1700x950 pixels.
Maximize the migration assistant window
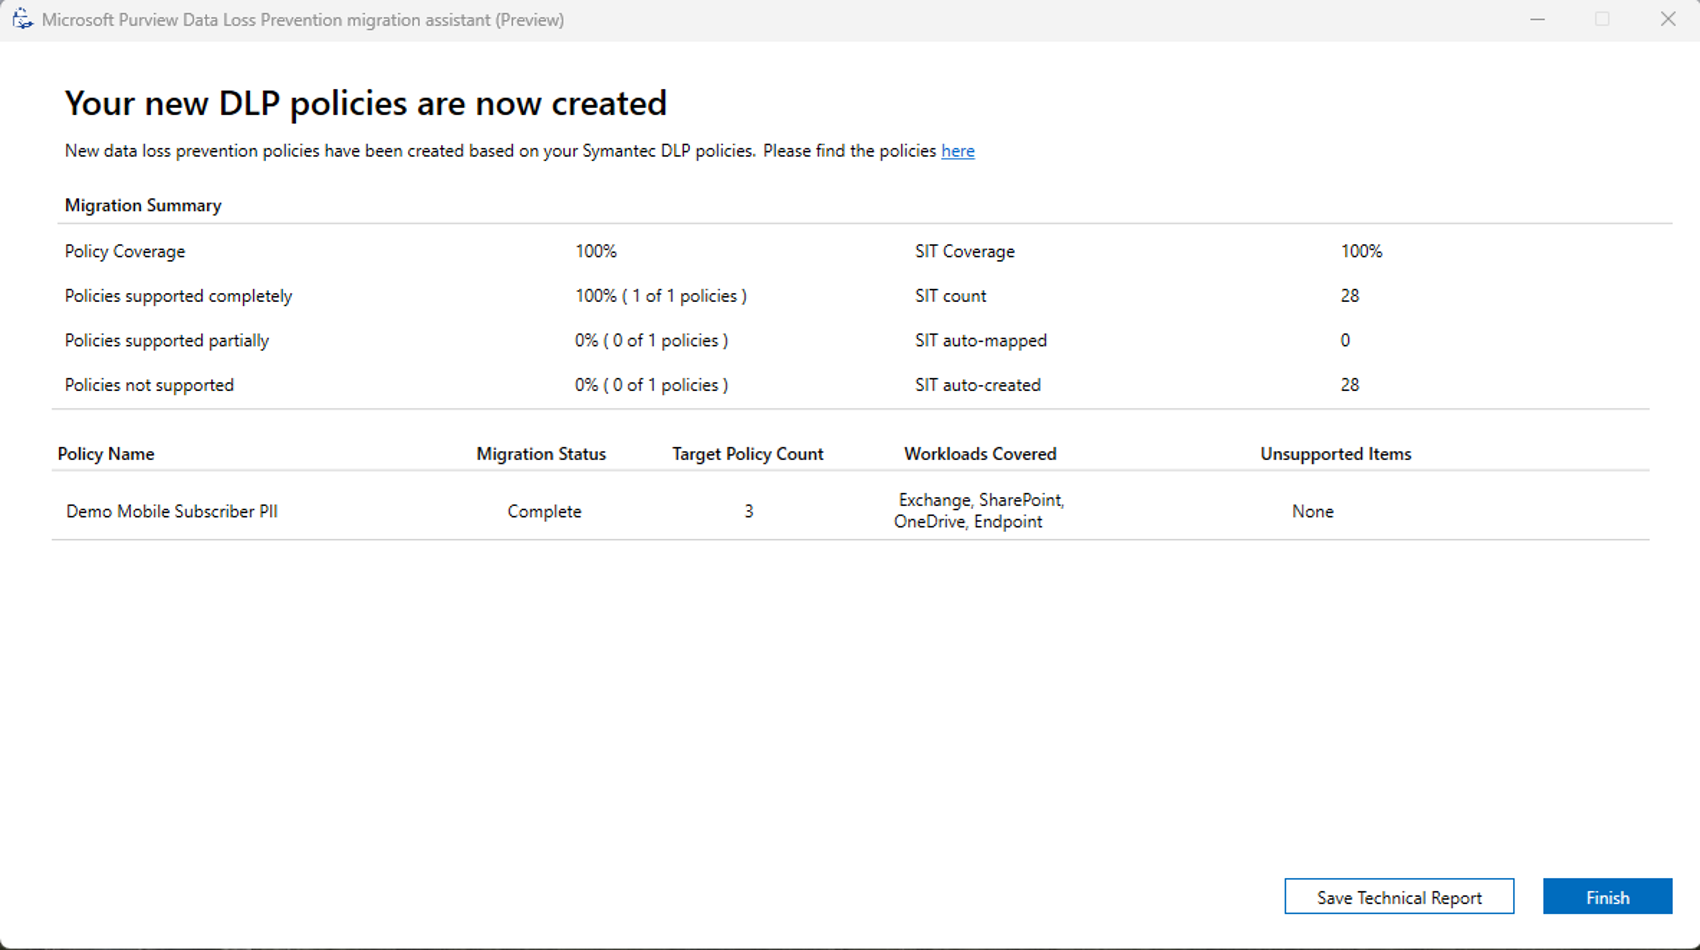coord(1602,19)
